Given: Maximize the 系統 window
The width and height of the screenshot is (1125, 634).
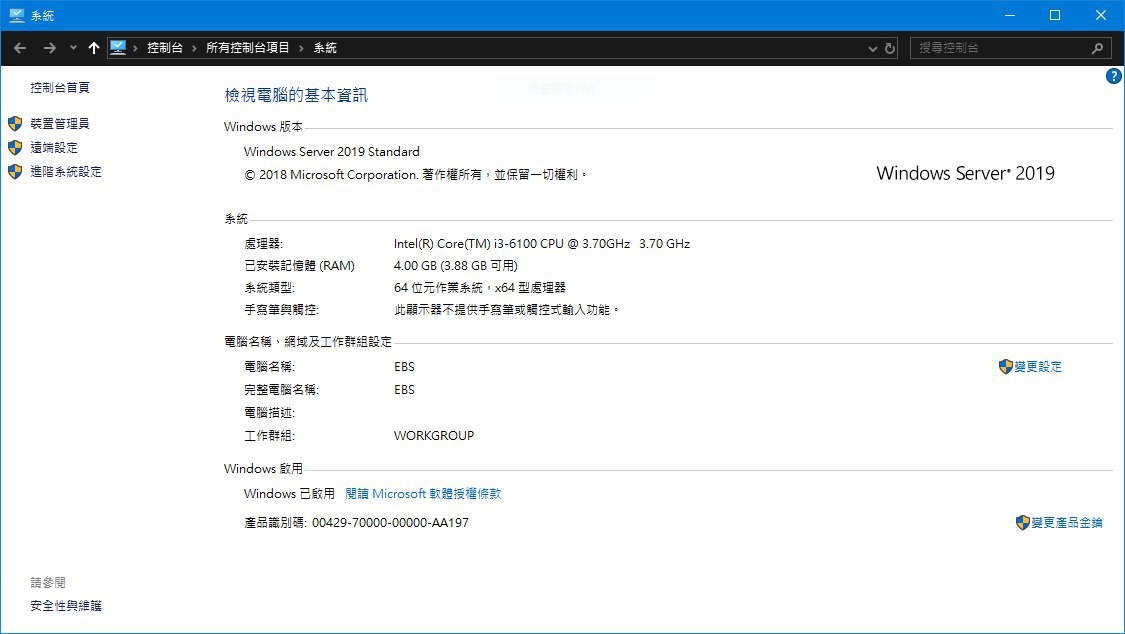Looking at the screenshot, I should (1055, 15).
